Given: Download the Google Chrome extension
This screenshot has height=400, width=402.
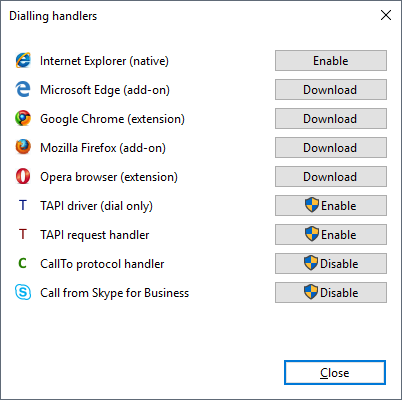Looking at the screenshot, I should coord(331,119).
